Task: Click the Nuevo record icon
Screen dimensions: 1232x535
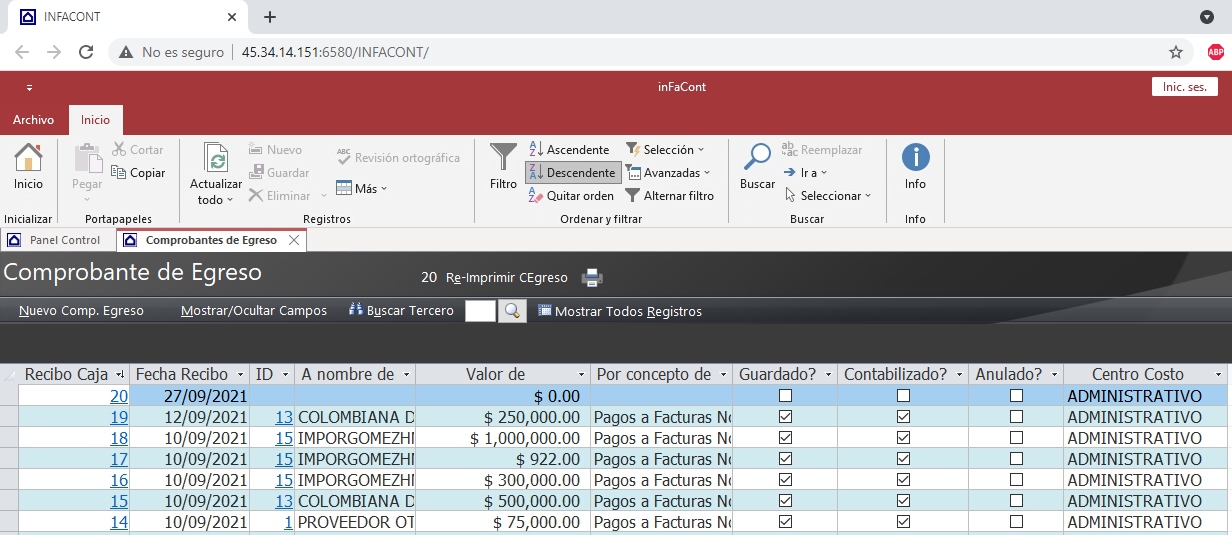Action: [x=256, y=150]
